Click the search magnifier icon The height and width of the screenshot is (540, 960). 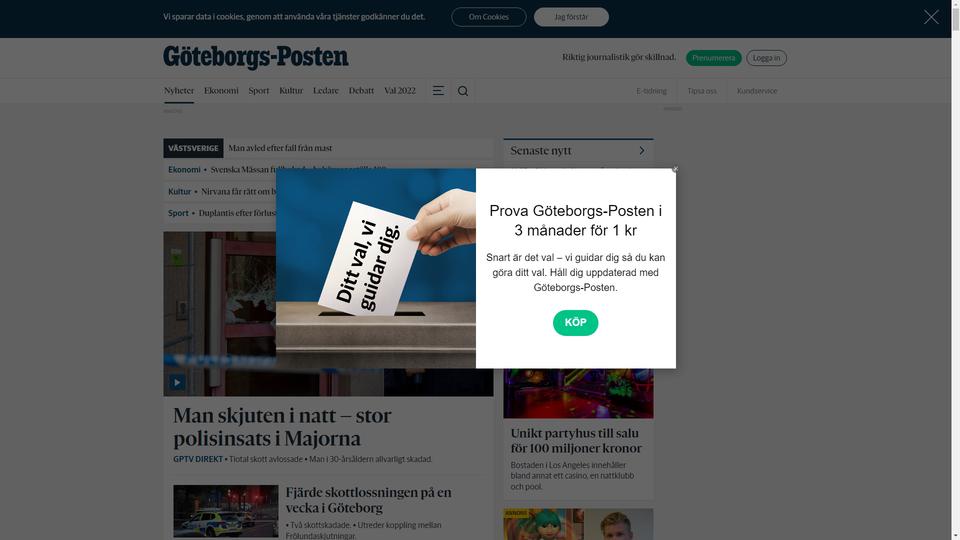pyautogui.click(x=463, y=91)
